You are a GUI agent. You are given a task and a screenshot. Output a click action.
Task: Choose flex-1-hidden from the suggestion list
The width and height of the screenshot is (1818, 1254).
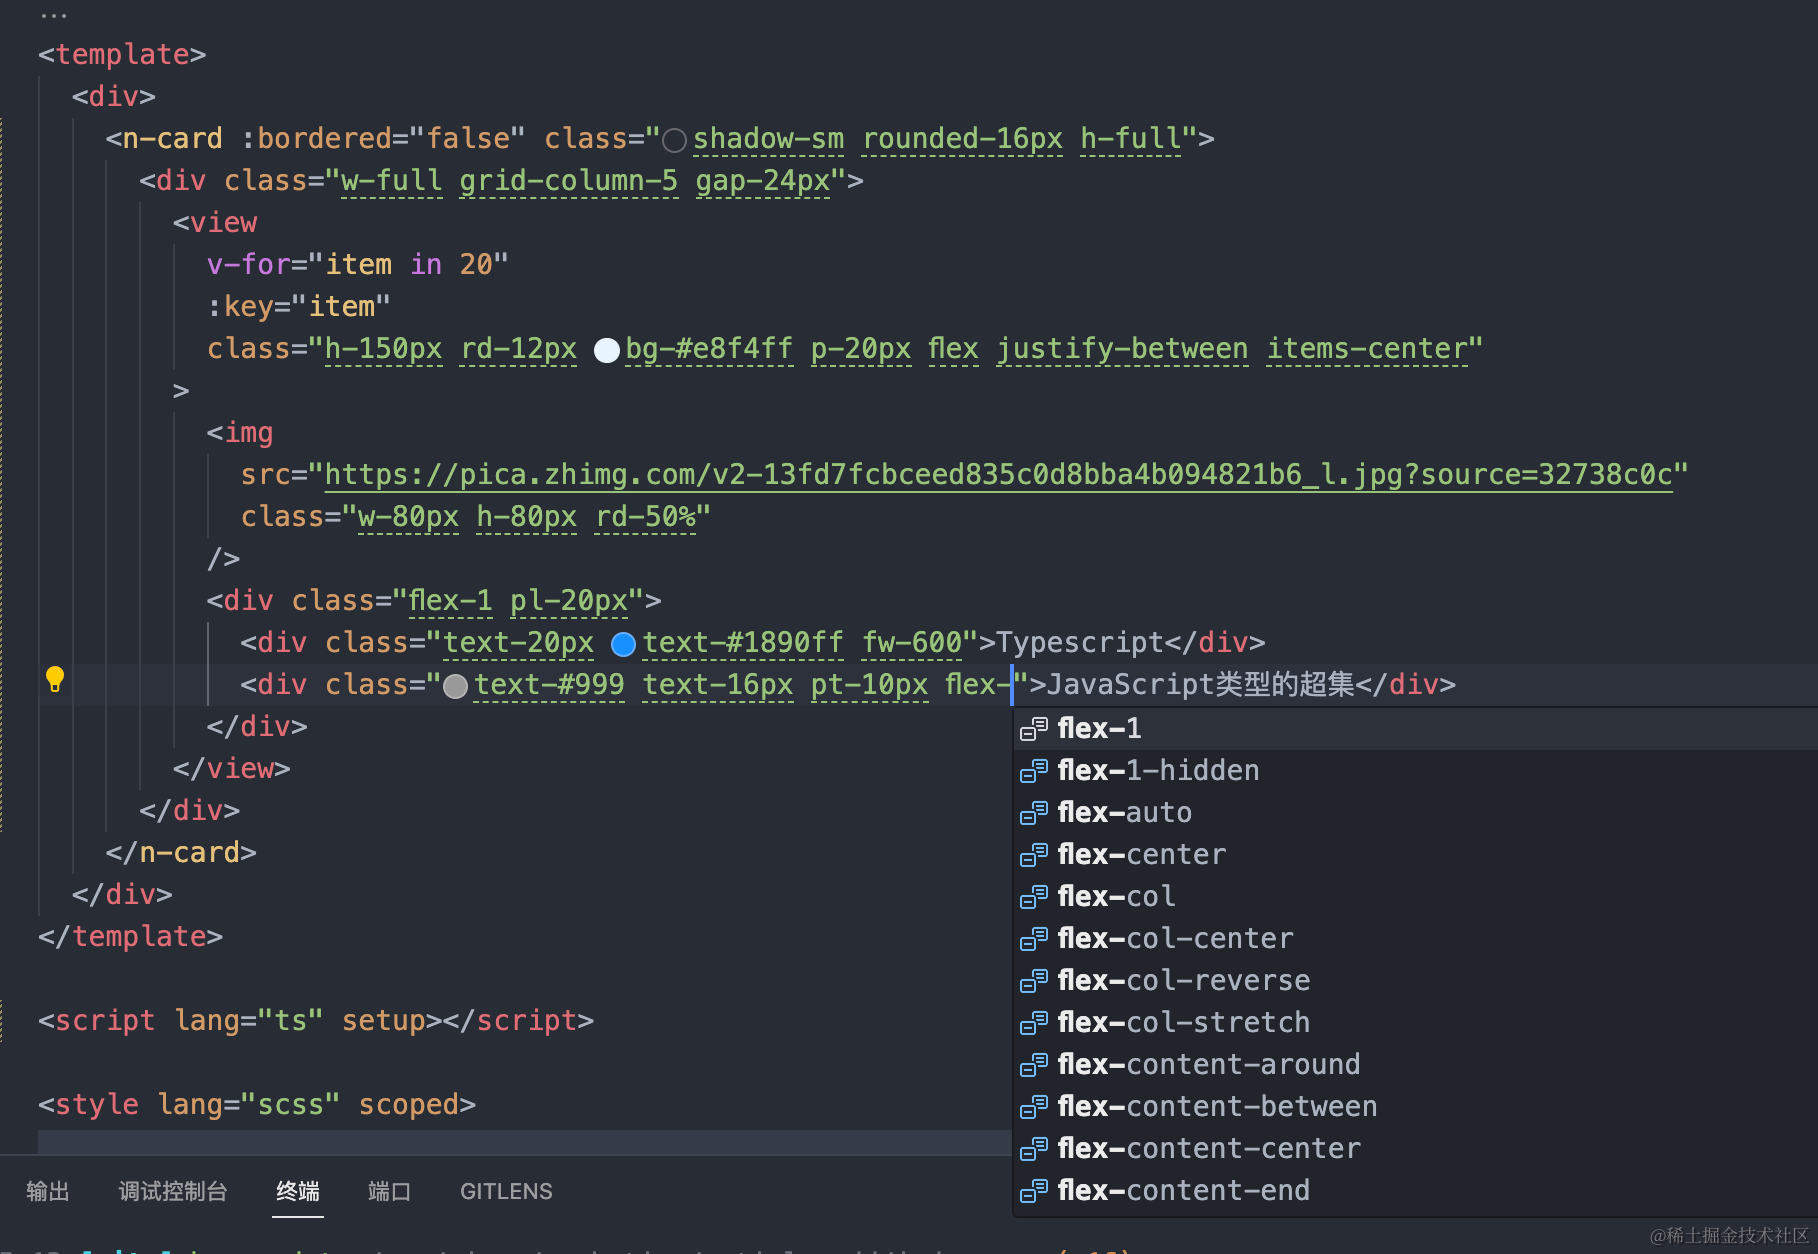click(1415, 771)
